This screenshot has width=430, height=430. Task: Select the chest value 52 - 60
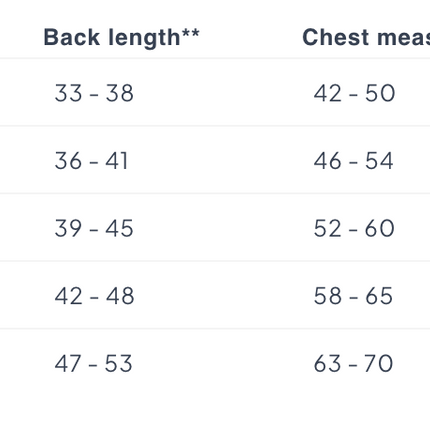(x=354, y=228)
